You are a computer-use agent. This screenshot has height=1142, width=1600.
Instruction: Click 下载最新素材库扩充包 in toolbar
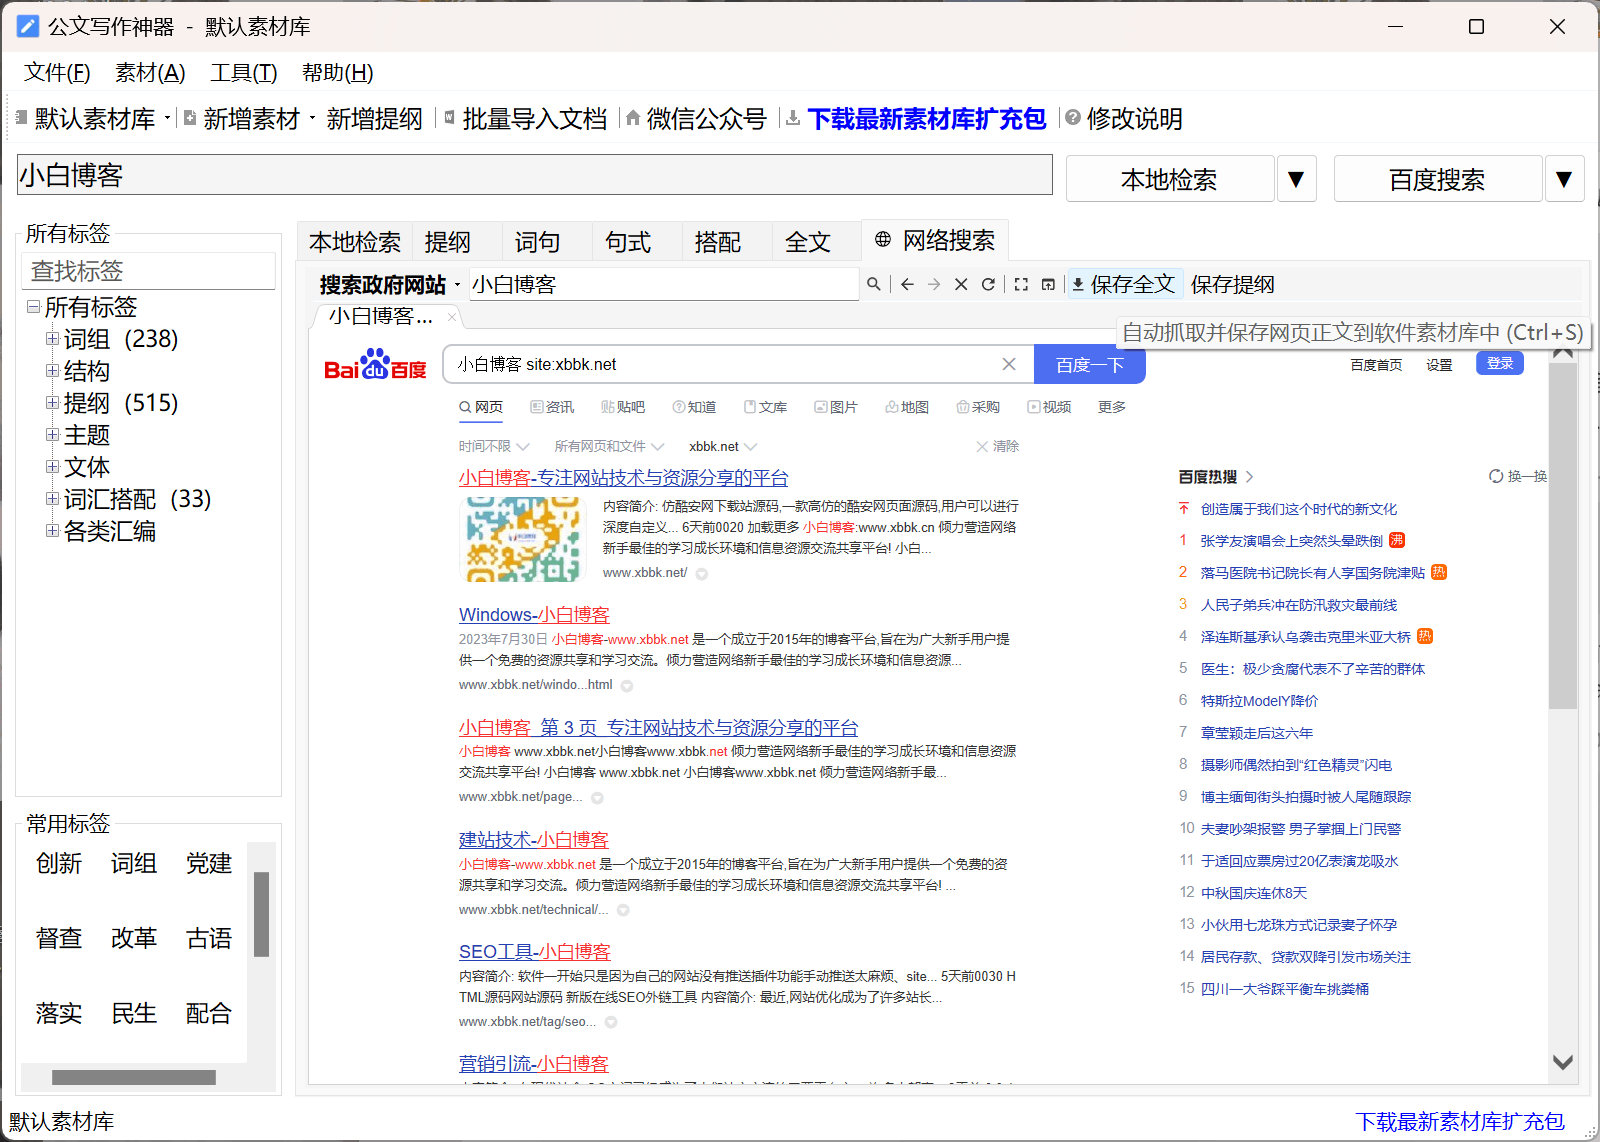(917, 119)
